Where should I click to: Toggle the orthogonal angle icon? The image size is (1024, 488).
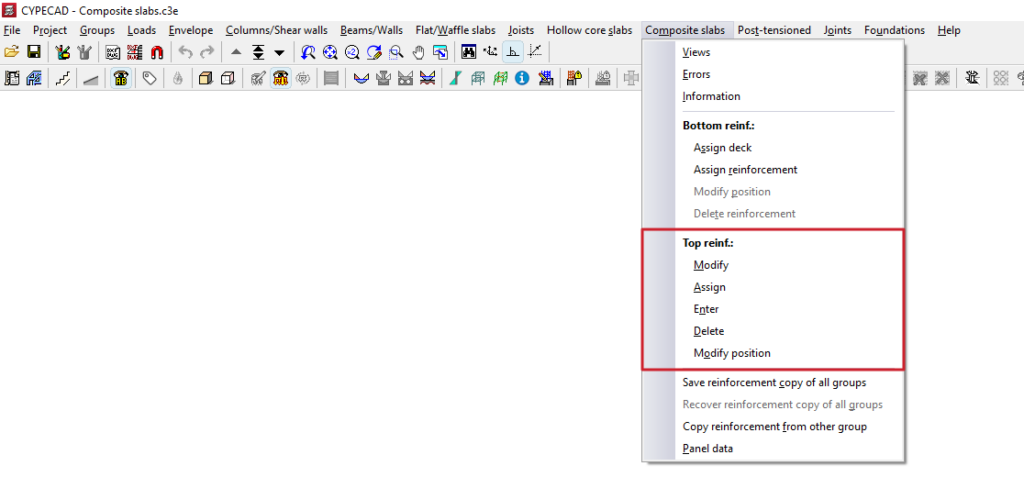(x=513, y=52)
